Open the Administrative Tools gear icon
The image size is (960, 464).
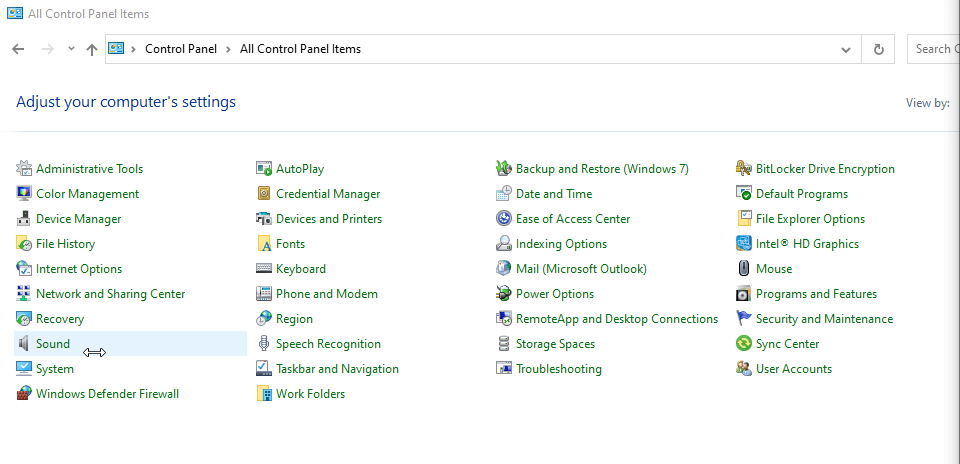pos(23,168)
